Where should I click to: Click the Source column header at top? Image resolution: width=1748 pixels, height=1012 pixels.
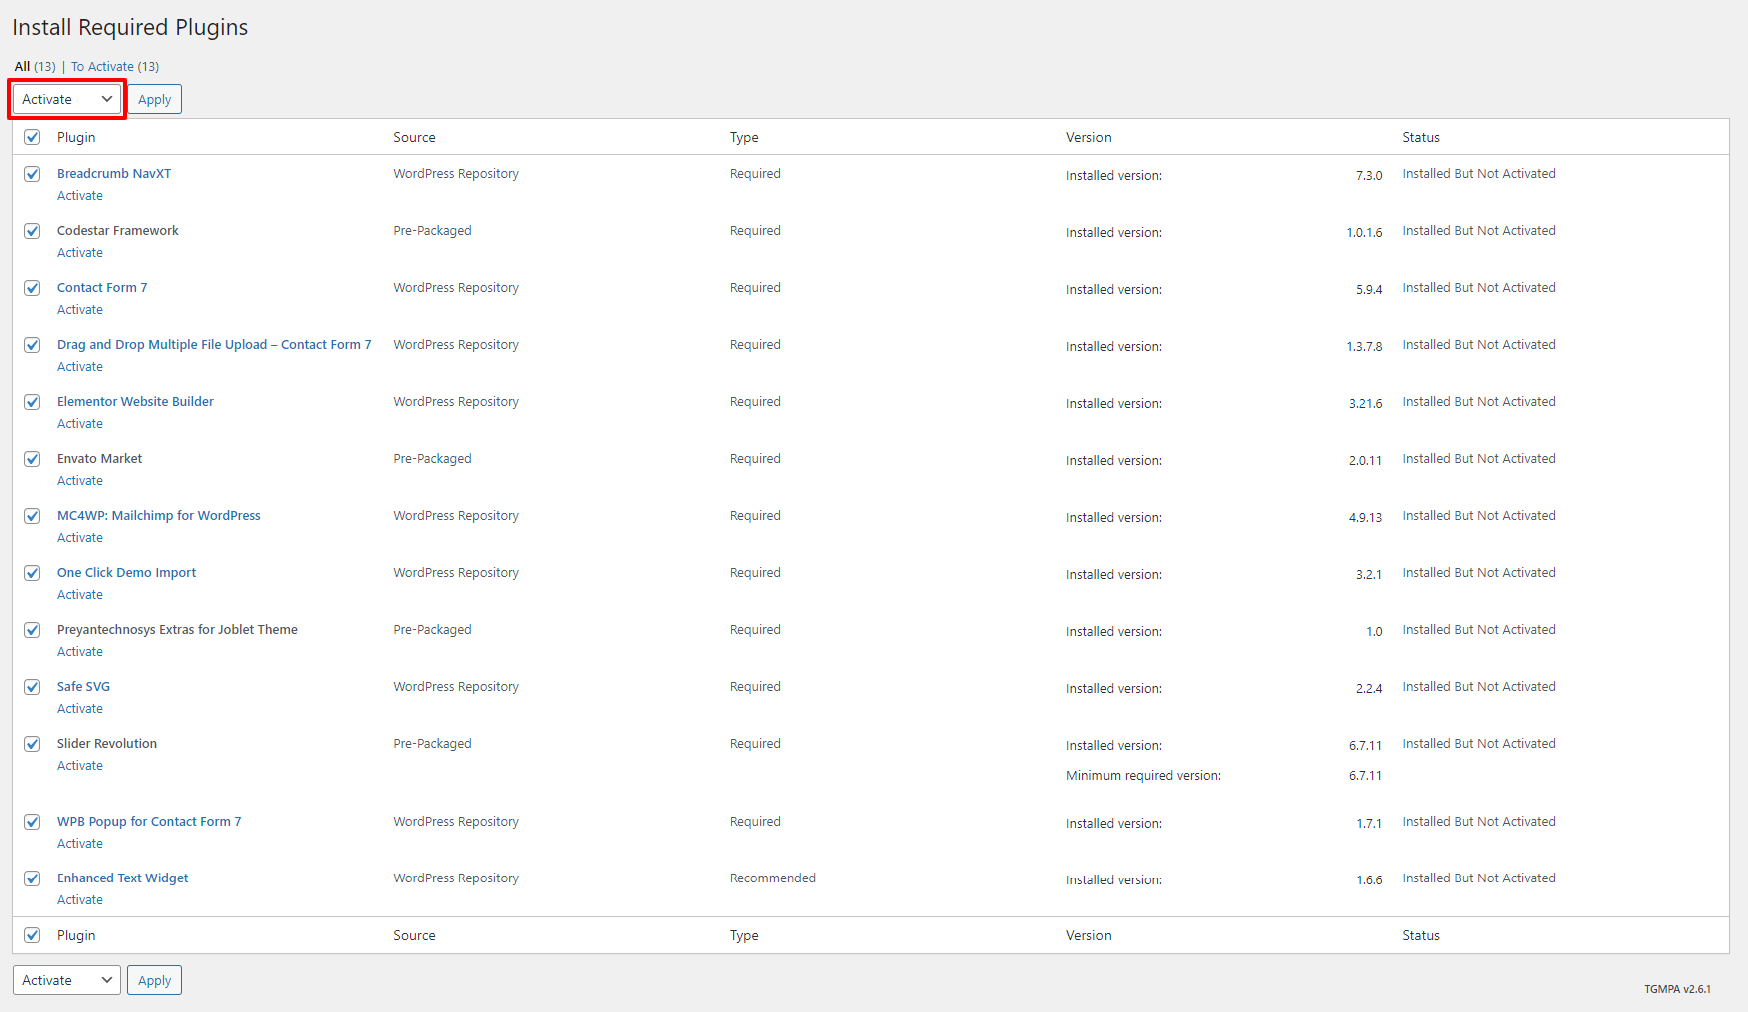point(414,137)
